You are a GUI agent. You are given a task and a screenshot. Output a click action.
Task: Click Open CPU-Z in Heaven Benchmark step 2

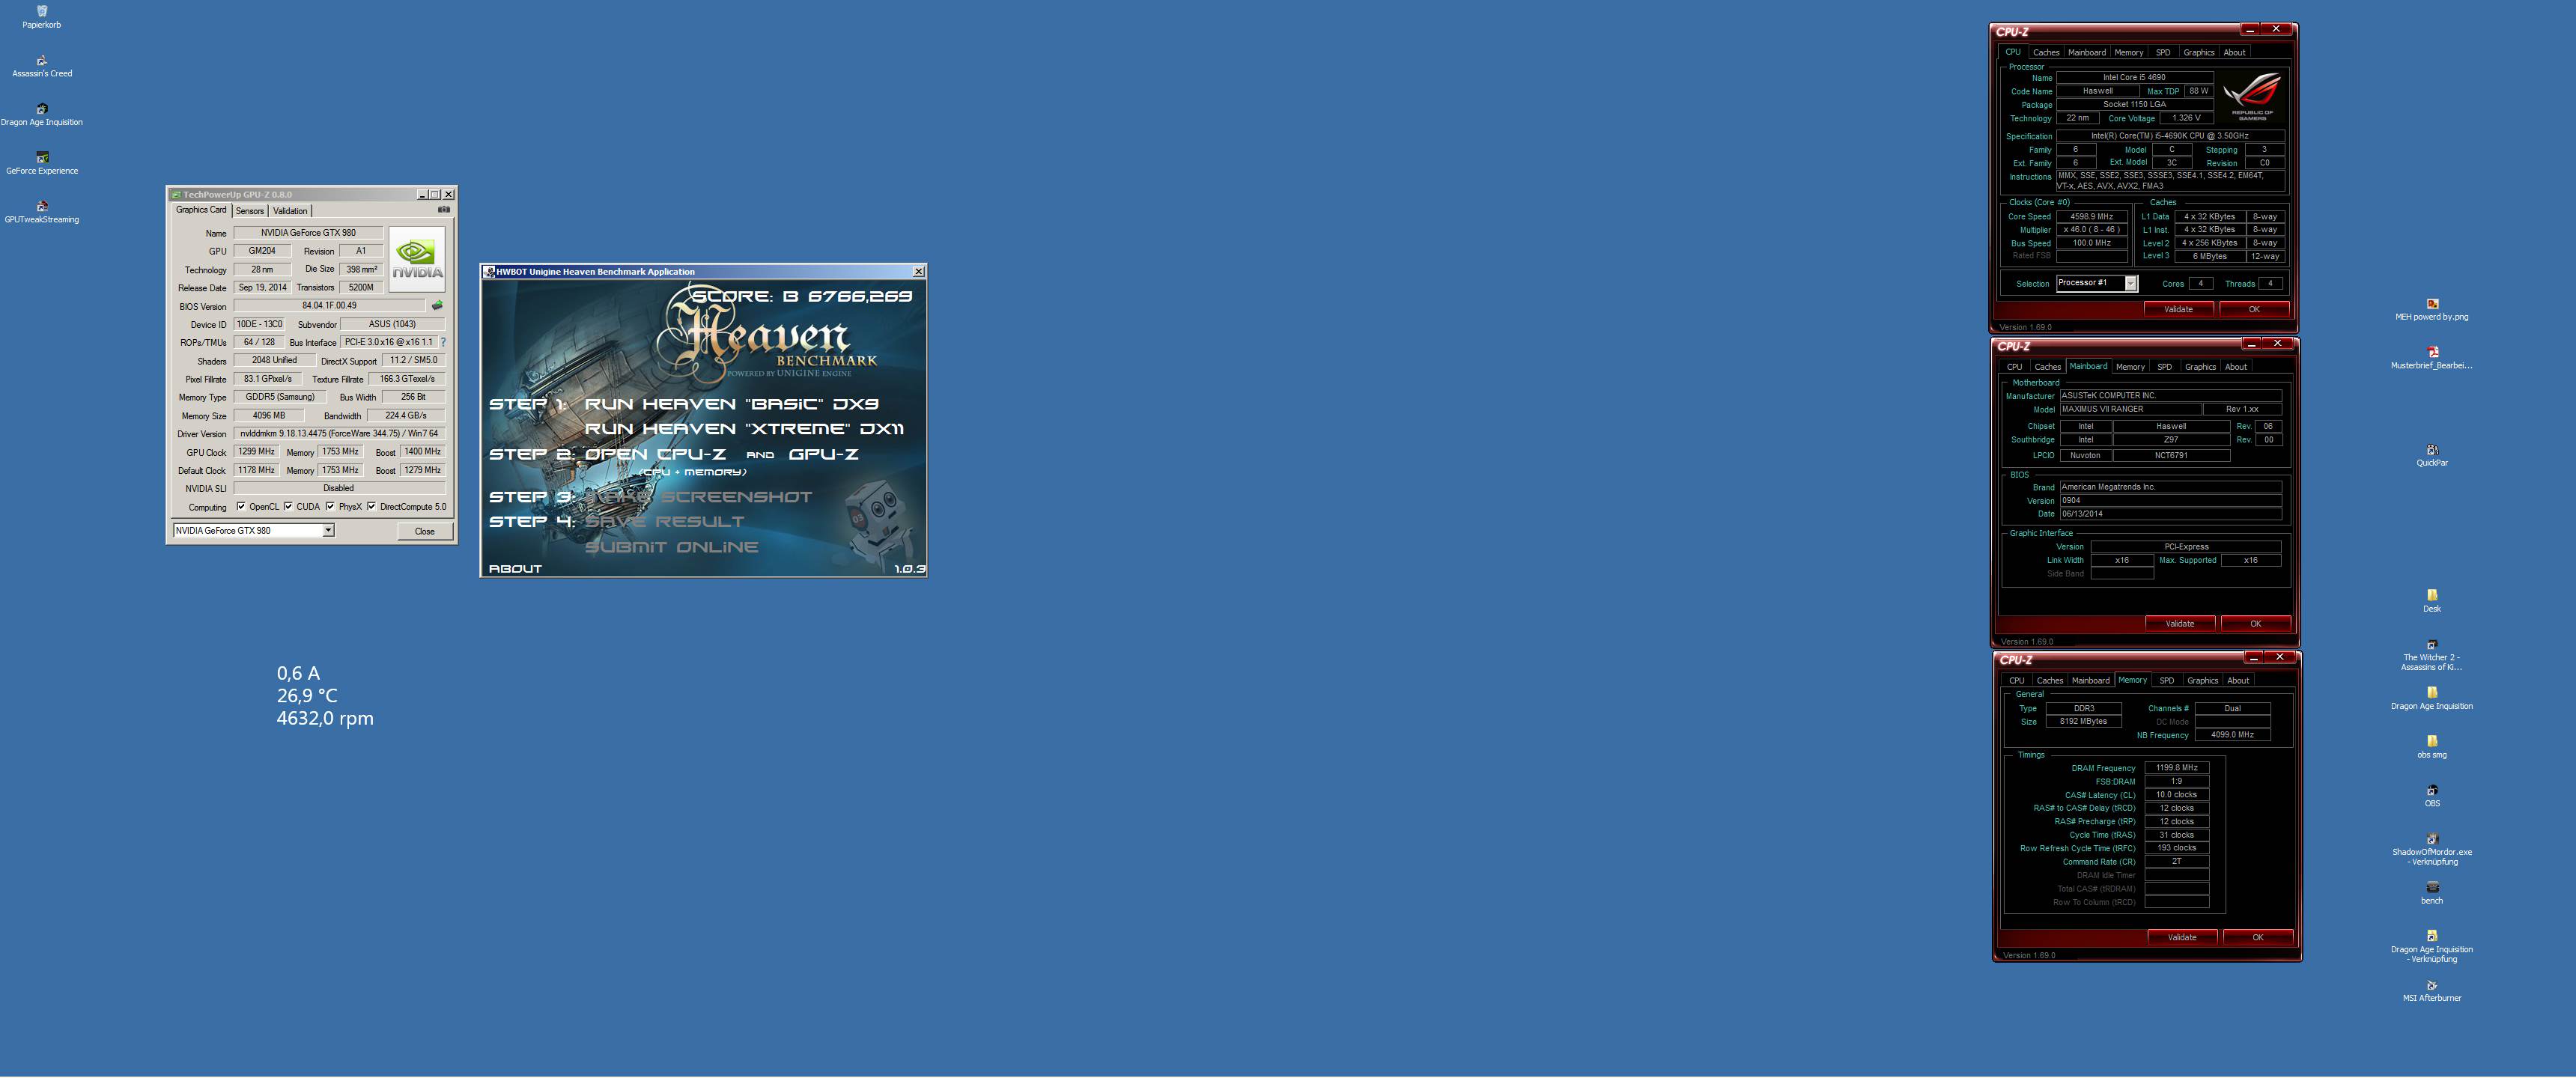[656, 454]
